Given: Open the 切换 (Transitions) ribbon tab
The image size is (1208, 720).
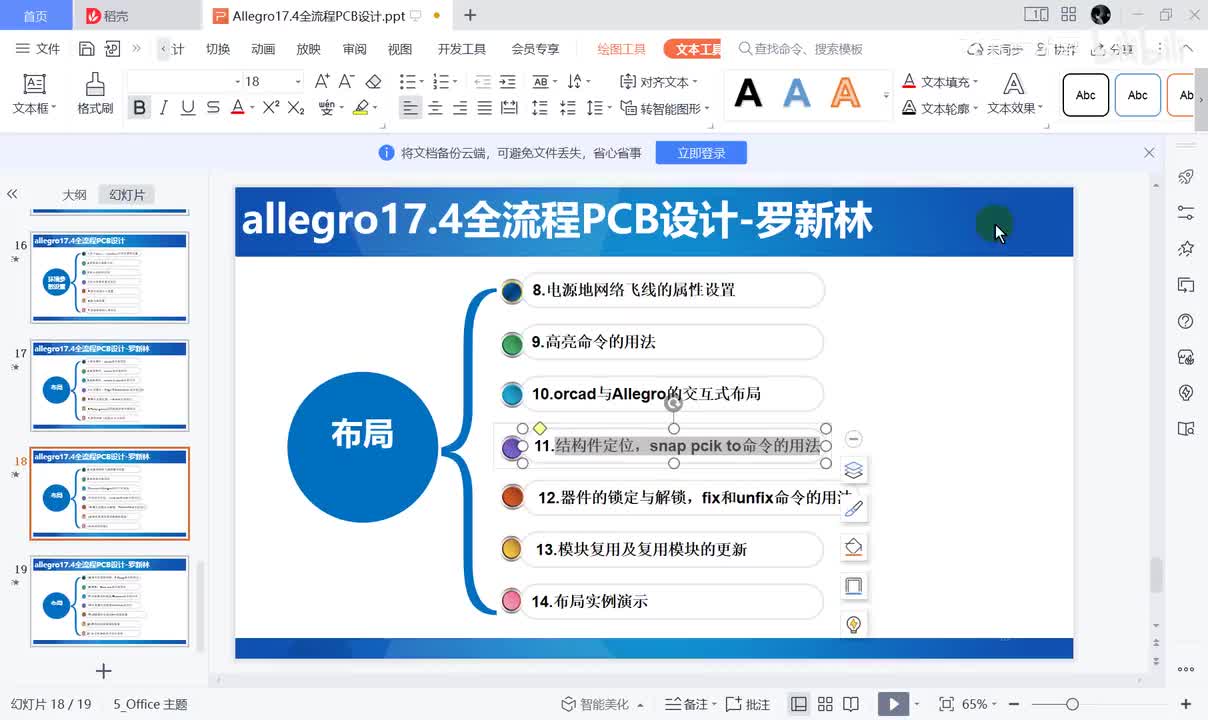Looking at the screenshot, I should pos(218,49).
